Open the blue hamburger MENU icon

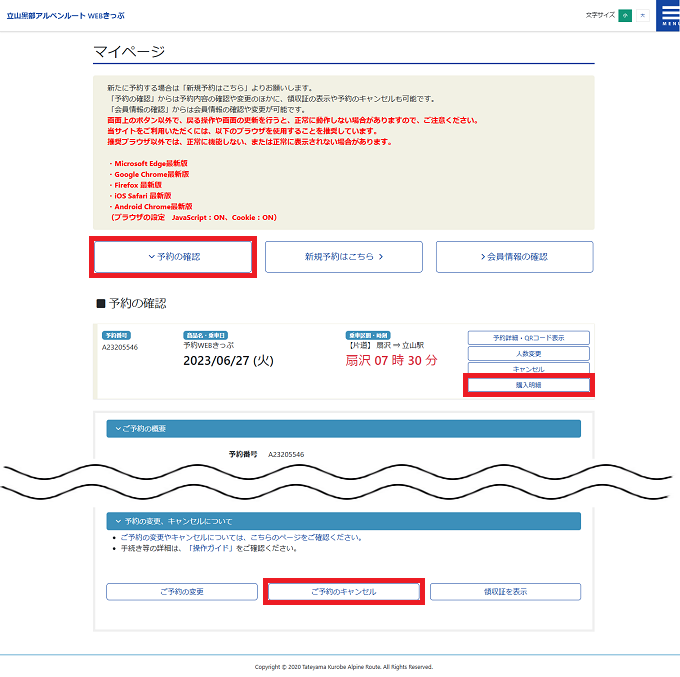667,15
